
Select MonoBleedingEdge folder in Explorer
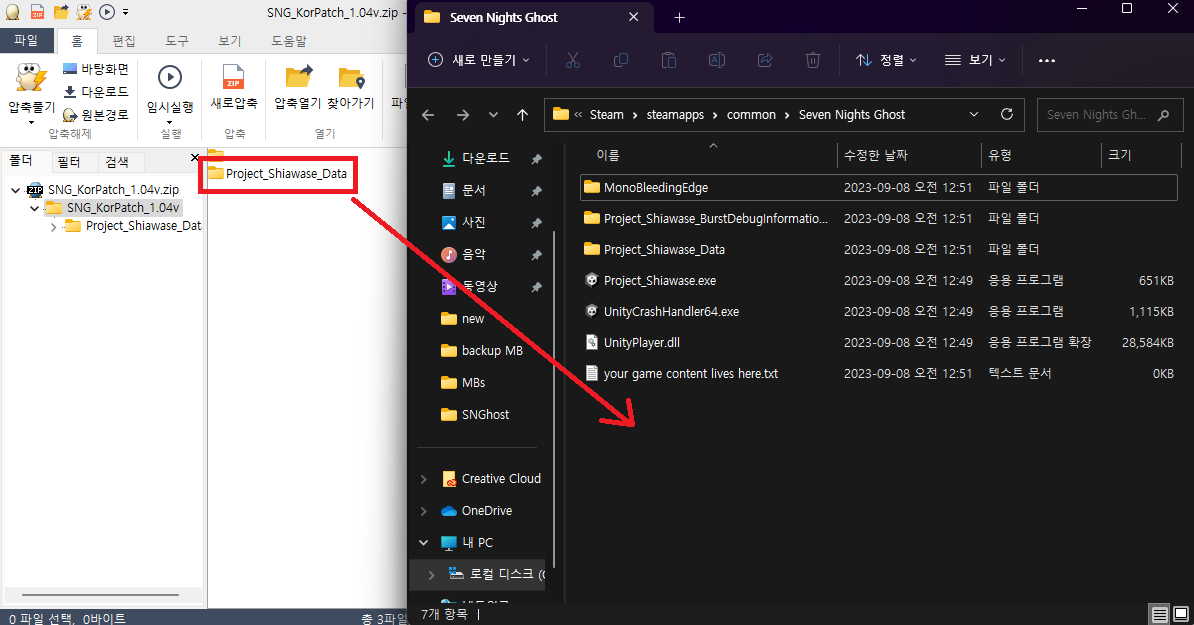click(x=879, y=187)
